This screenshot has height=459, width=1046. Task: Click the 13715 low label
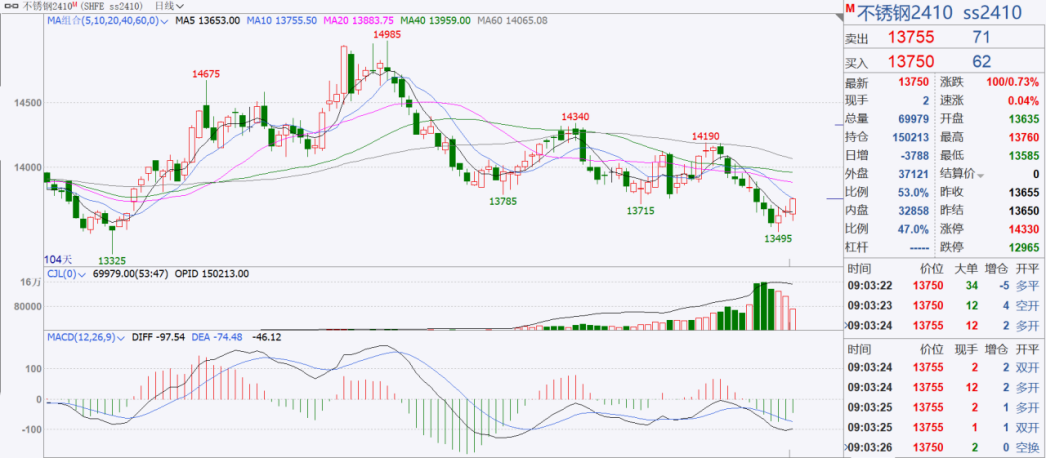coord(640,211)
